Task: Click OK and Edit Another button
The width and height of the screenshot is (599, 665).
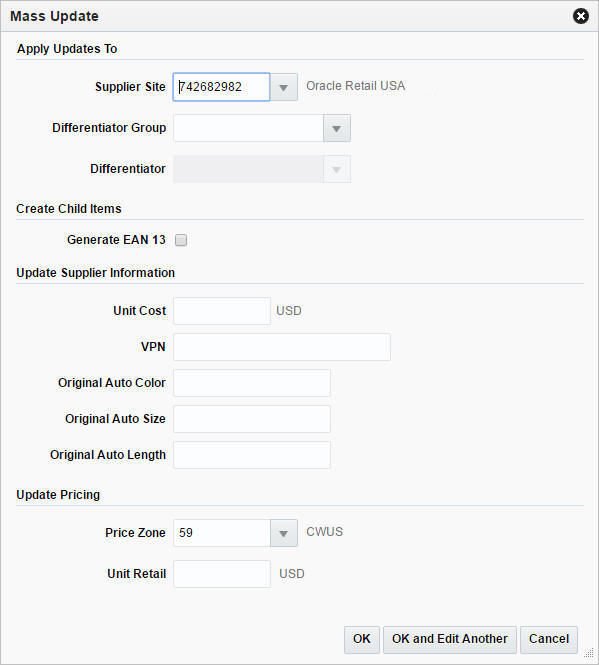Action: point(450,640)
